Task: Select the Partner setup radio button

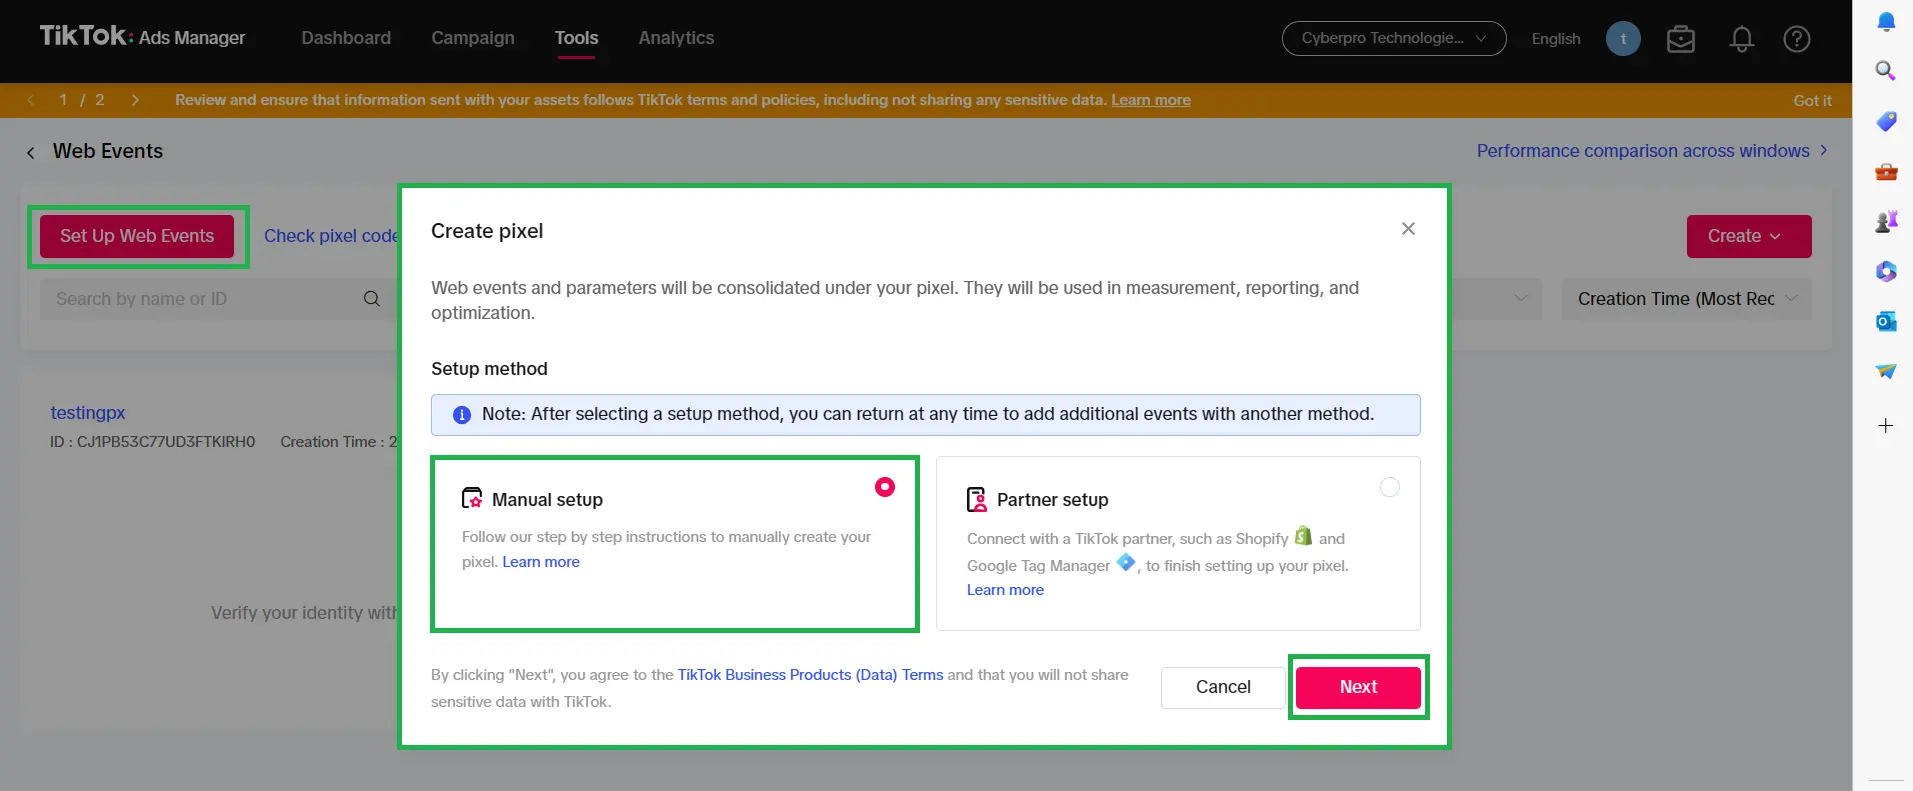Action: (1390, 487)
